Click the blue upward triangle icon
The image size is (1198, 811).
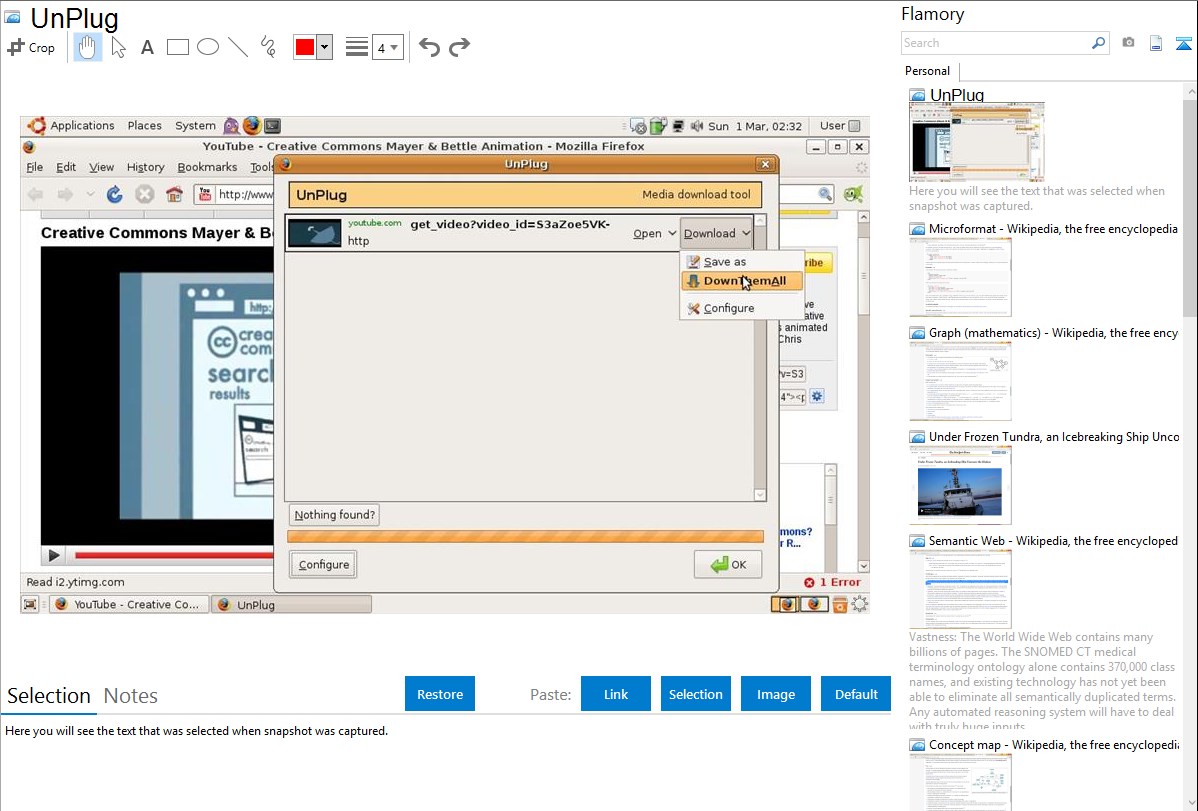(1183, 43)
